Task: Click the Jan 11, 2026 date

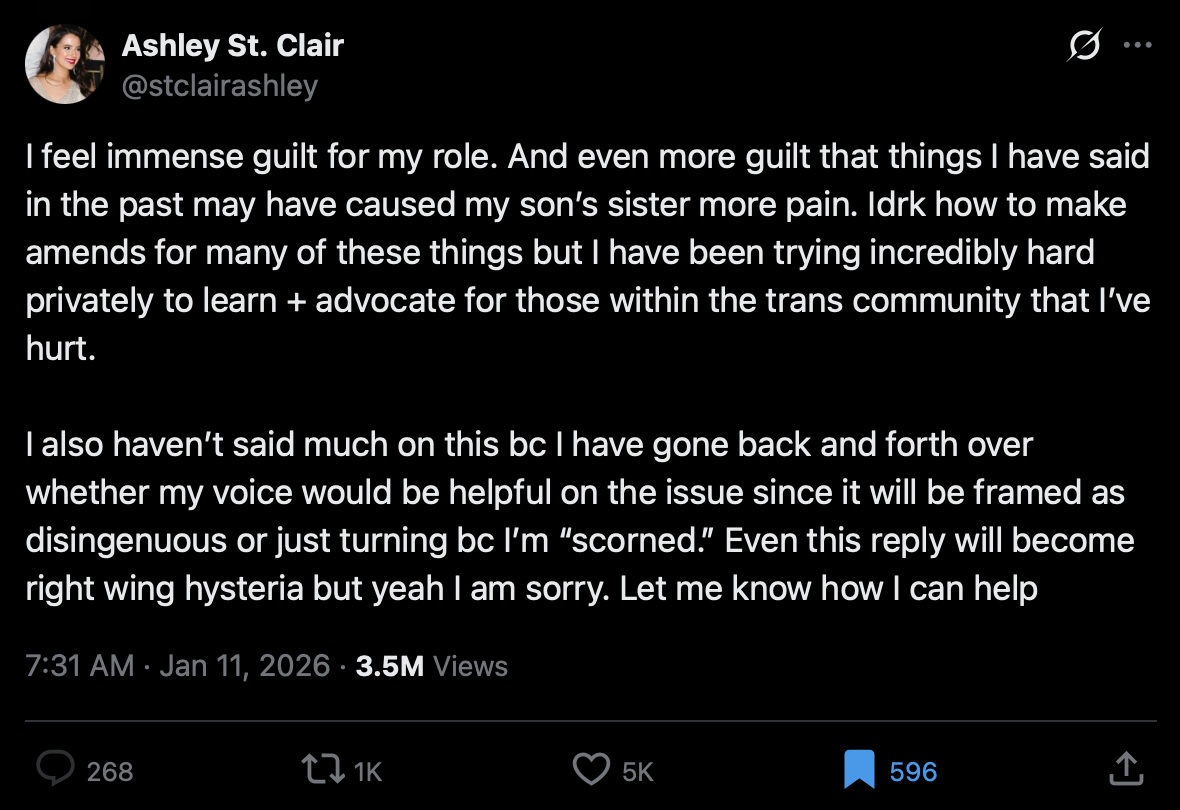Action: click(x=244, y=666)
